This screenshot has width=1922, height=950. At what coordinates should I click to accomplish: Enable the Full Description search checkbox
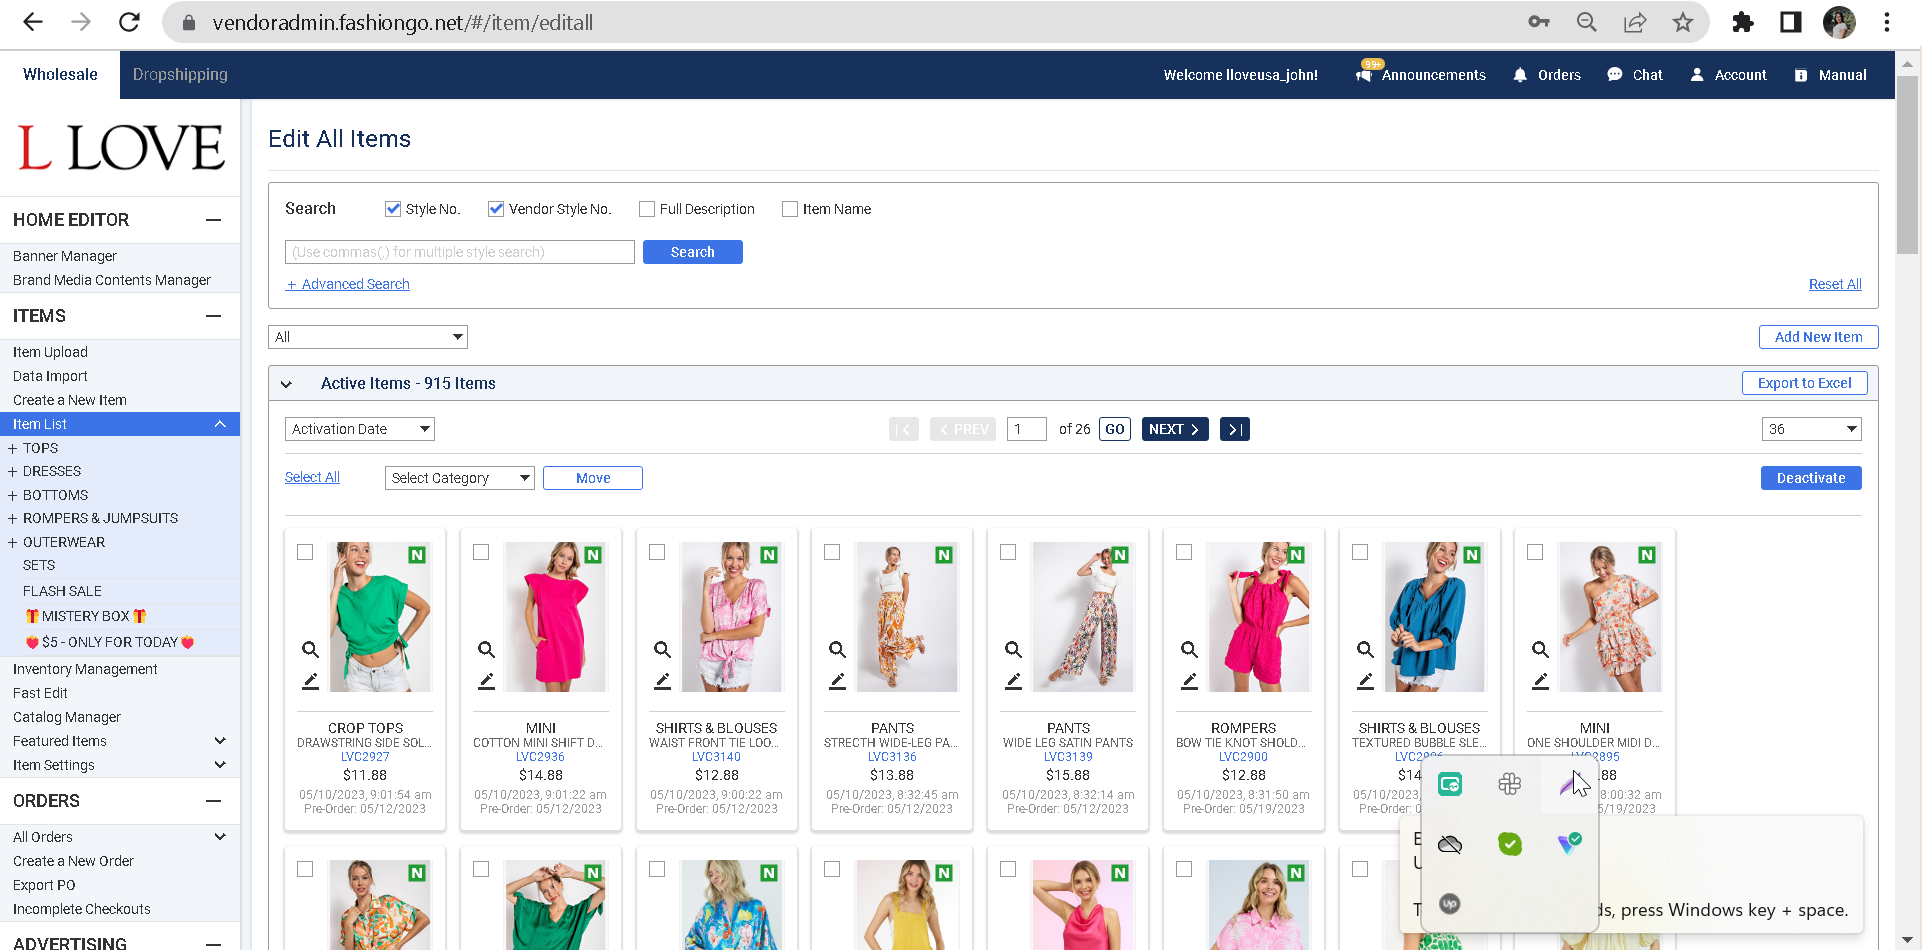pyautogui.click(x=647, y=209)
